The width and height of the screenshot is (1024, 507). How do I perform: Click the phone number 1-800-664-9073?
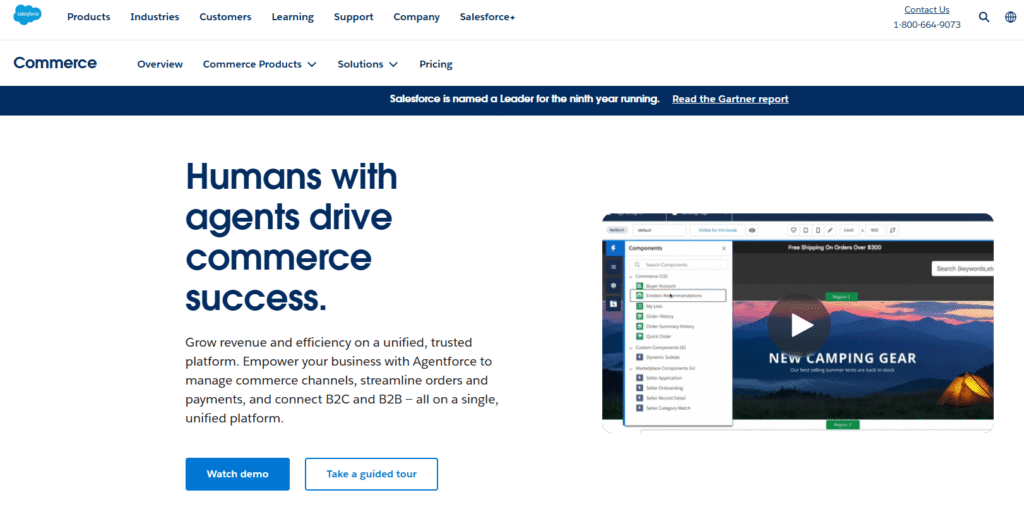pos(927,25)
